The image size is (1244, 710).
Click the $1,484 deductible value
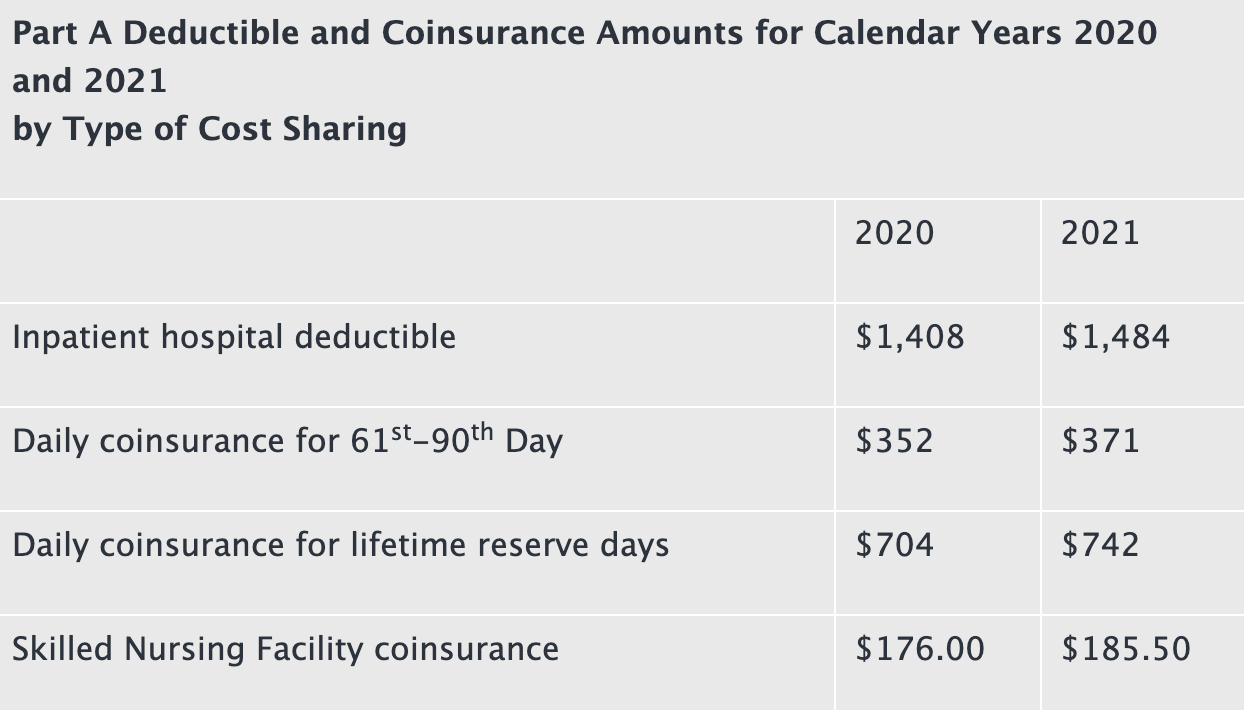click(x=1115, y=337)
